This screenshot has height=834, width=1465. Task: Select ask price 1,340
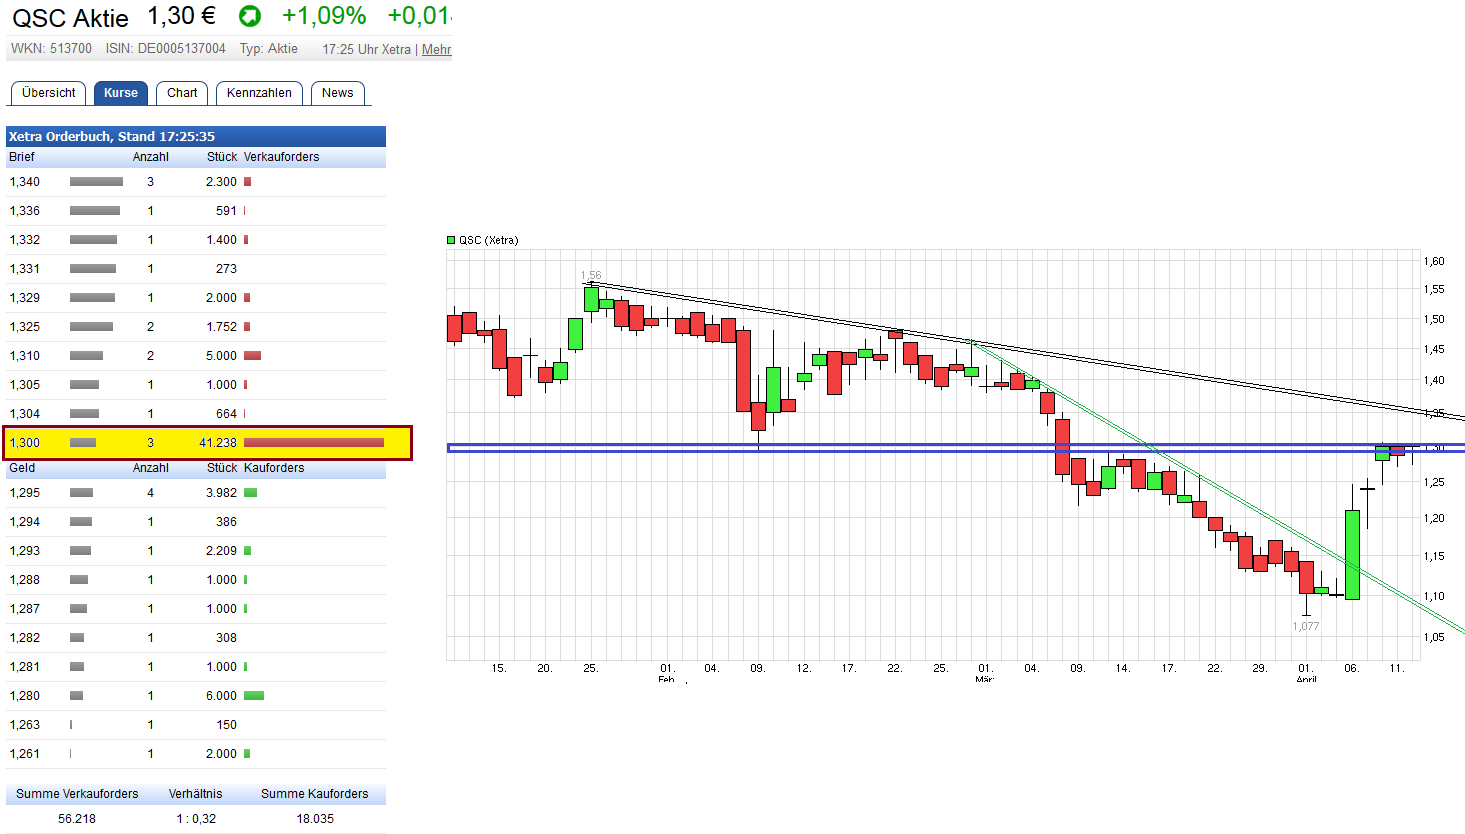(25, 182)
